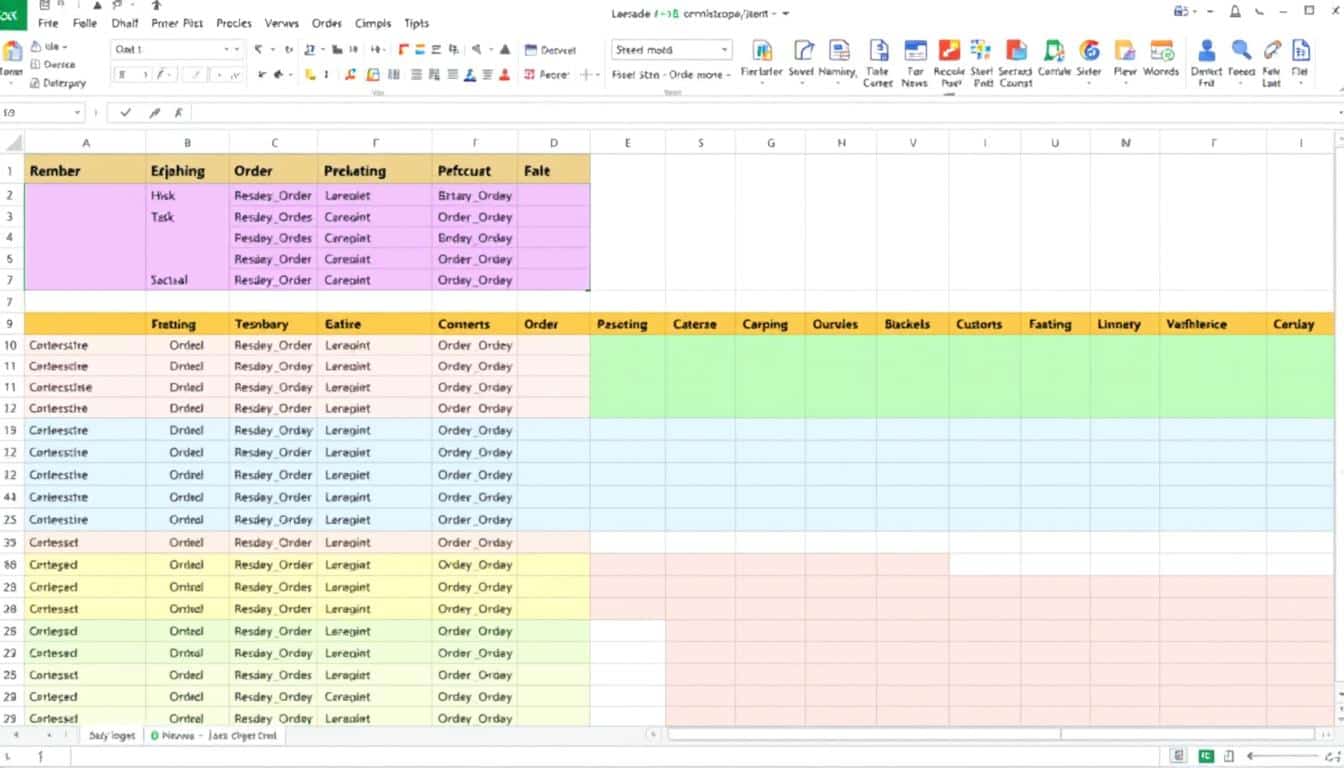Click the Corriule ribbon icon

[1054, 51]
